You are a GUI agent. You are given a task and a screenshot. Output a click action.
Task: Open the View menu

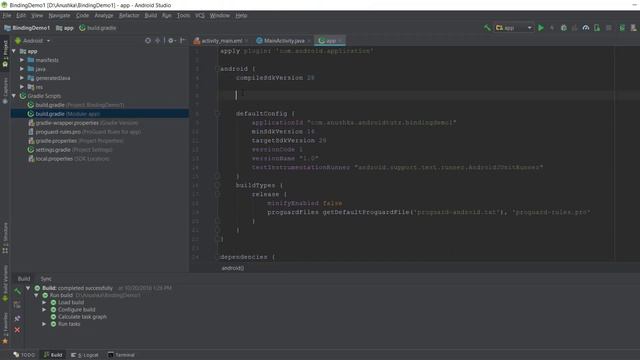[37, 16]
